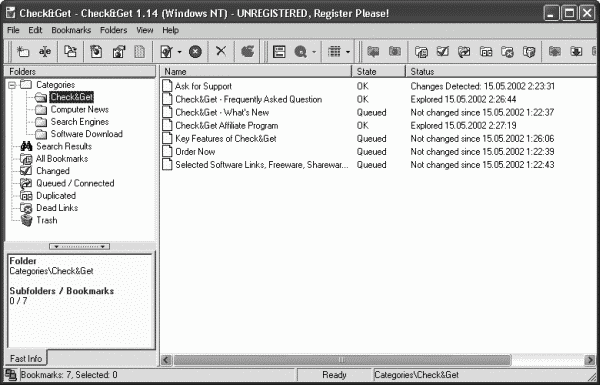Click the Delete X toolbar icon

221,51
